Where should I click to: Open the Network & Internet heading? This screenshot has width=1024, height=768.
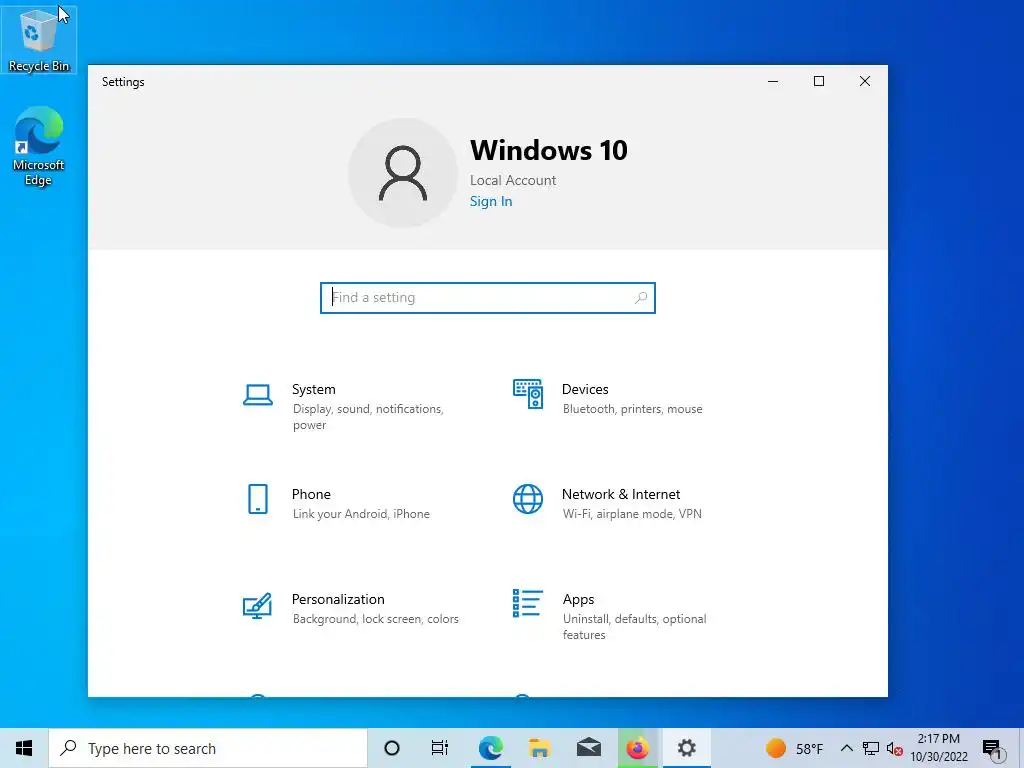621,494
